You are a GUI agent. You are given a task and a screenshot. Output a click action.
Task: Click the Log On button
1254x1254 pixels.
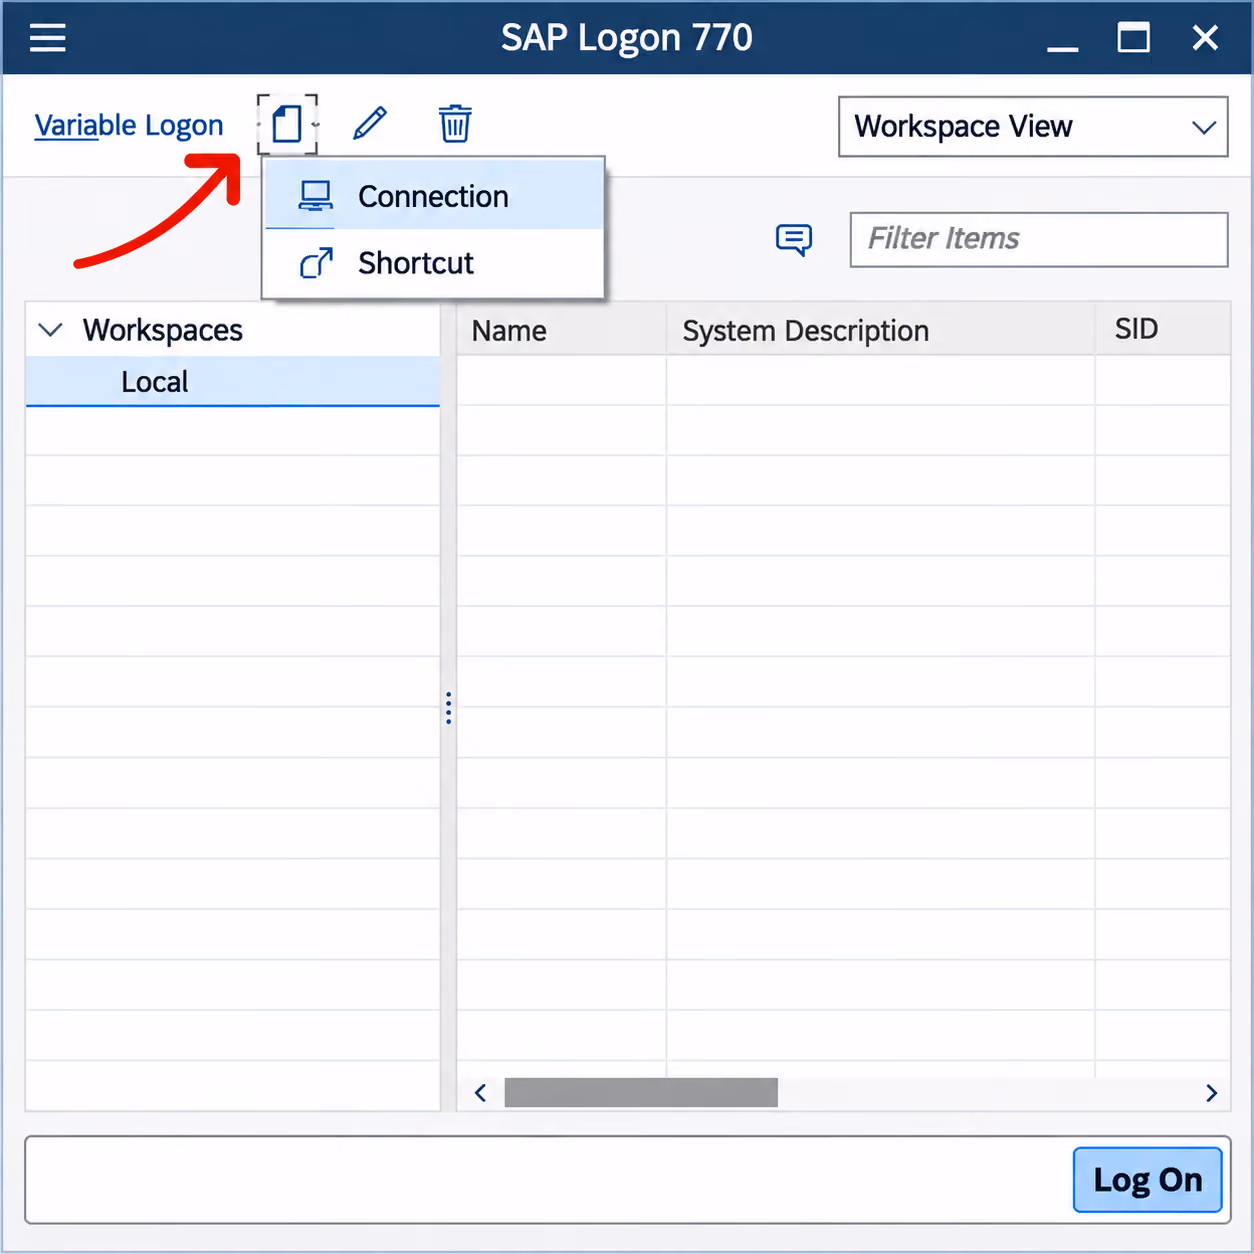(x=1148, y=1180)
